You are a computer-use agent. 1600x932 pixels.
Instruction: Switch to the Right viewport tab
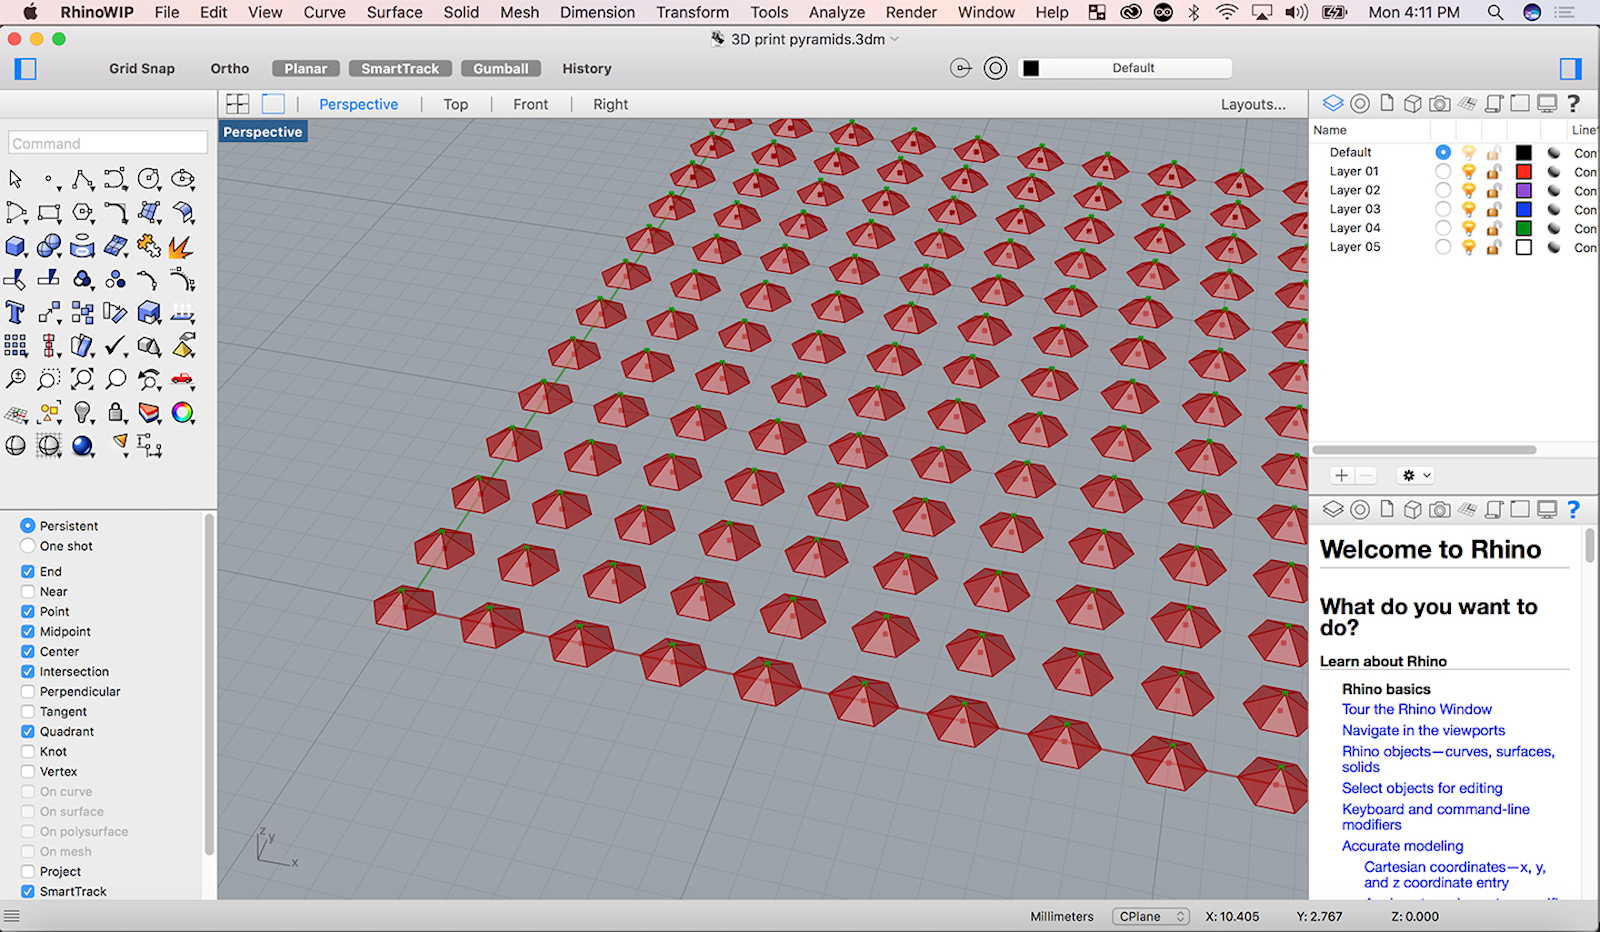(x=610, y=104)
